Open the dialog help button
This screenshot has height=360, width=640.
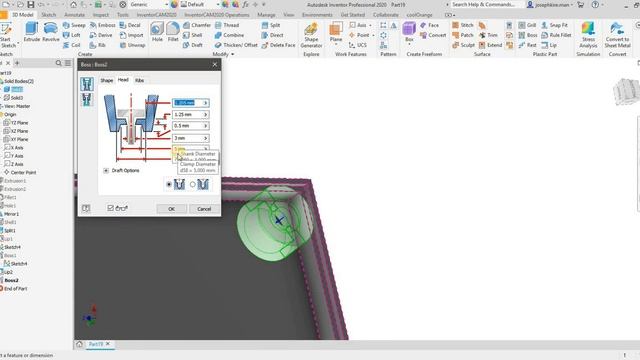[x=86, y=208]
